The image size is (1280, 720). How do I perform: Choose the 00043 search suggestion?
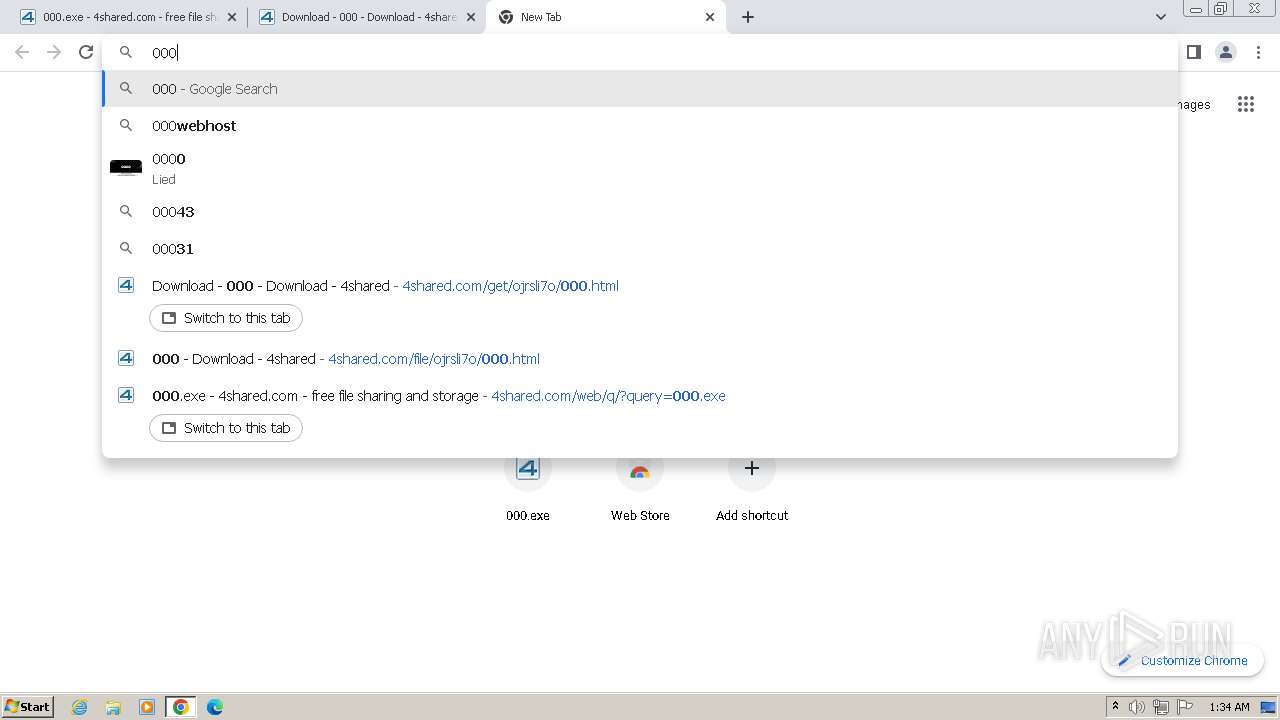[x=640, y=212]
